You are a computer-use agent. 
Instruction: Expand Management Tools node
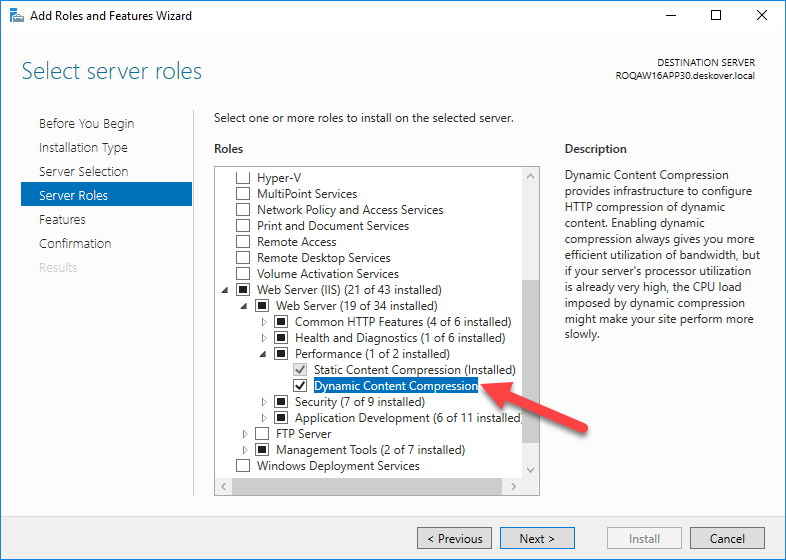245,450
